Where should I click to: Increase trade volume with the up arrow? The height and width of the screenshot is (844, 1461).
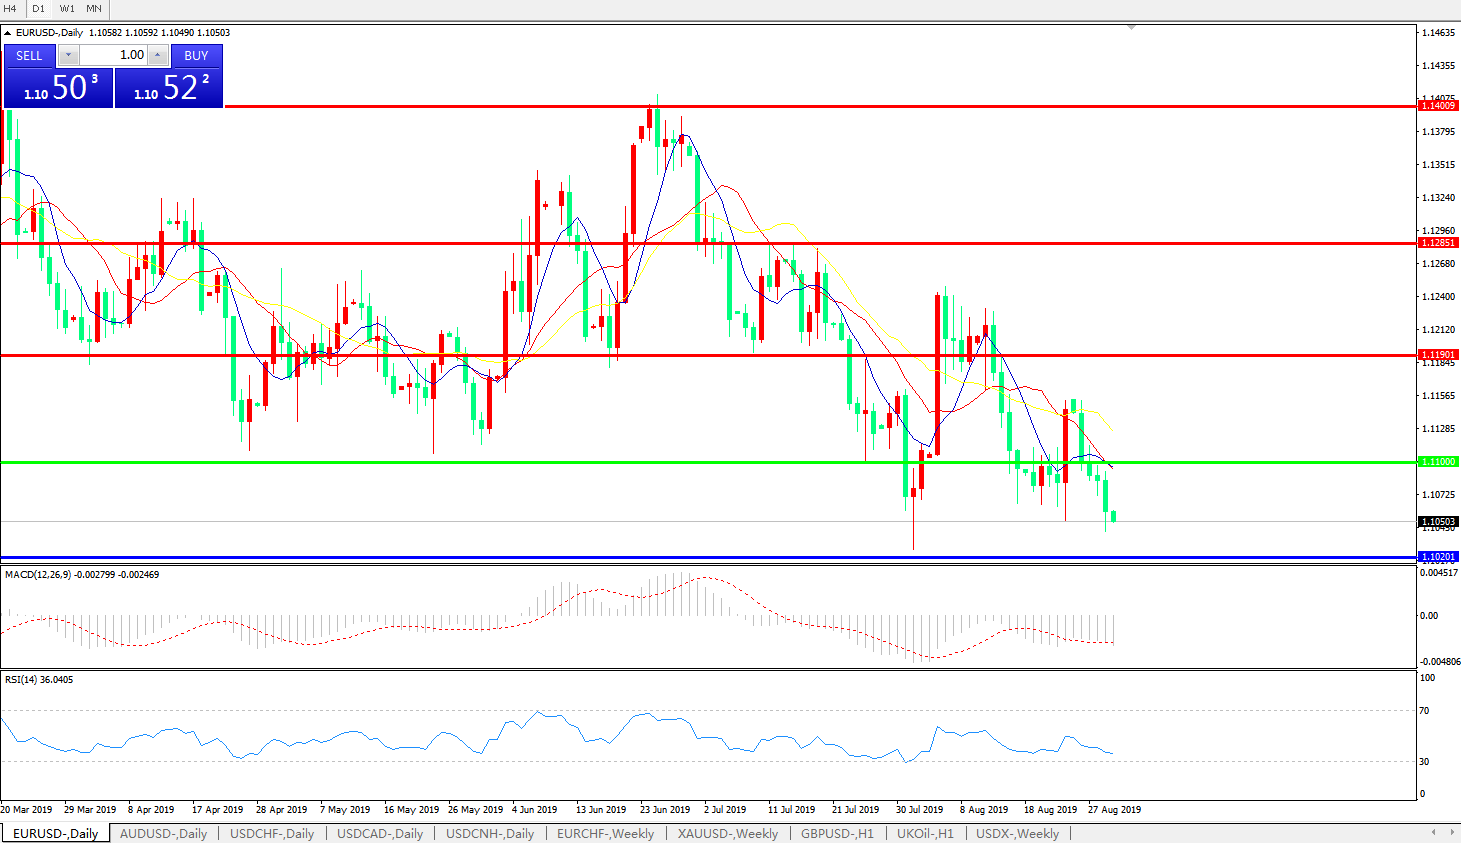click(x=157, y=56)
